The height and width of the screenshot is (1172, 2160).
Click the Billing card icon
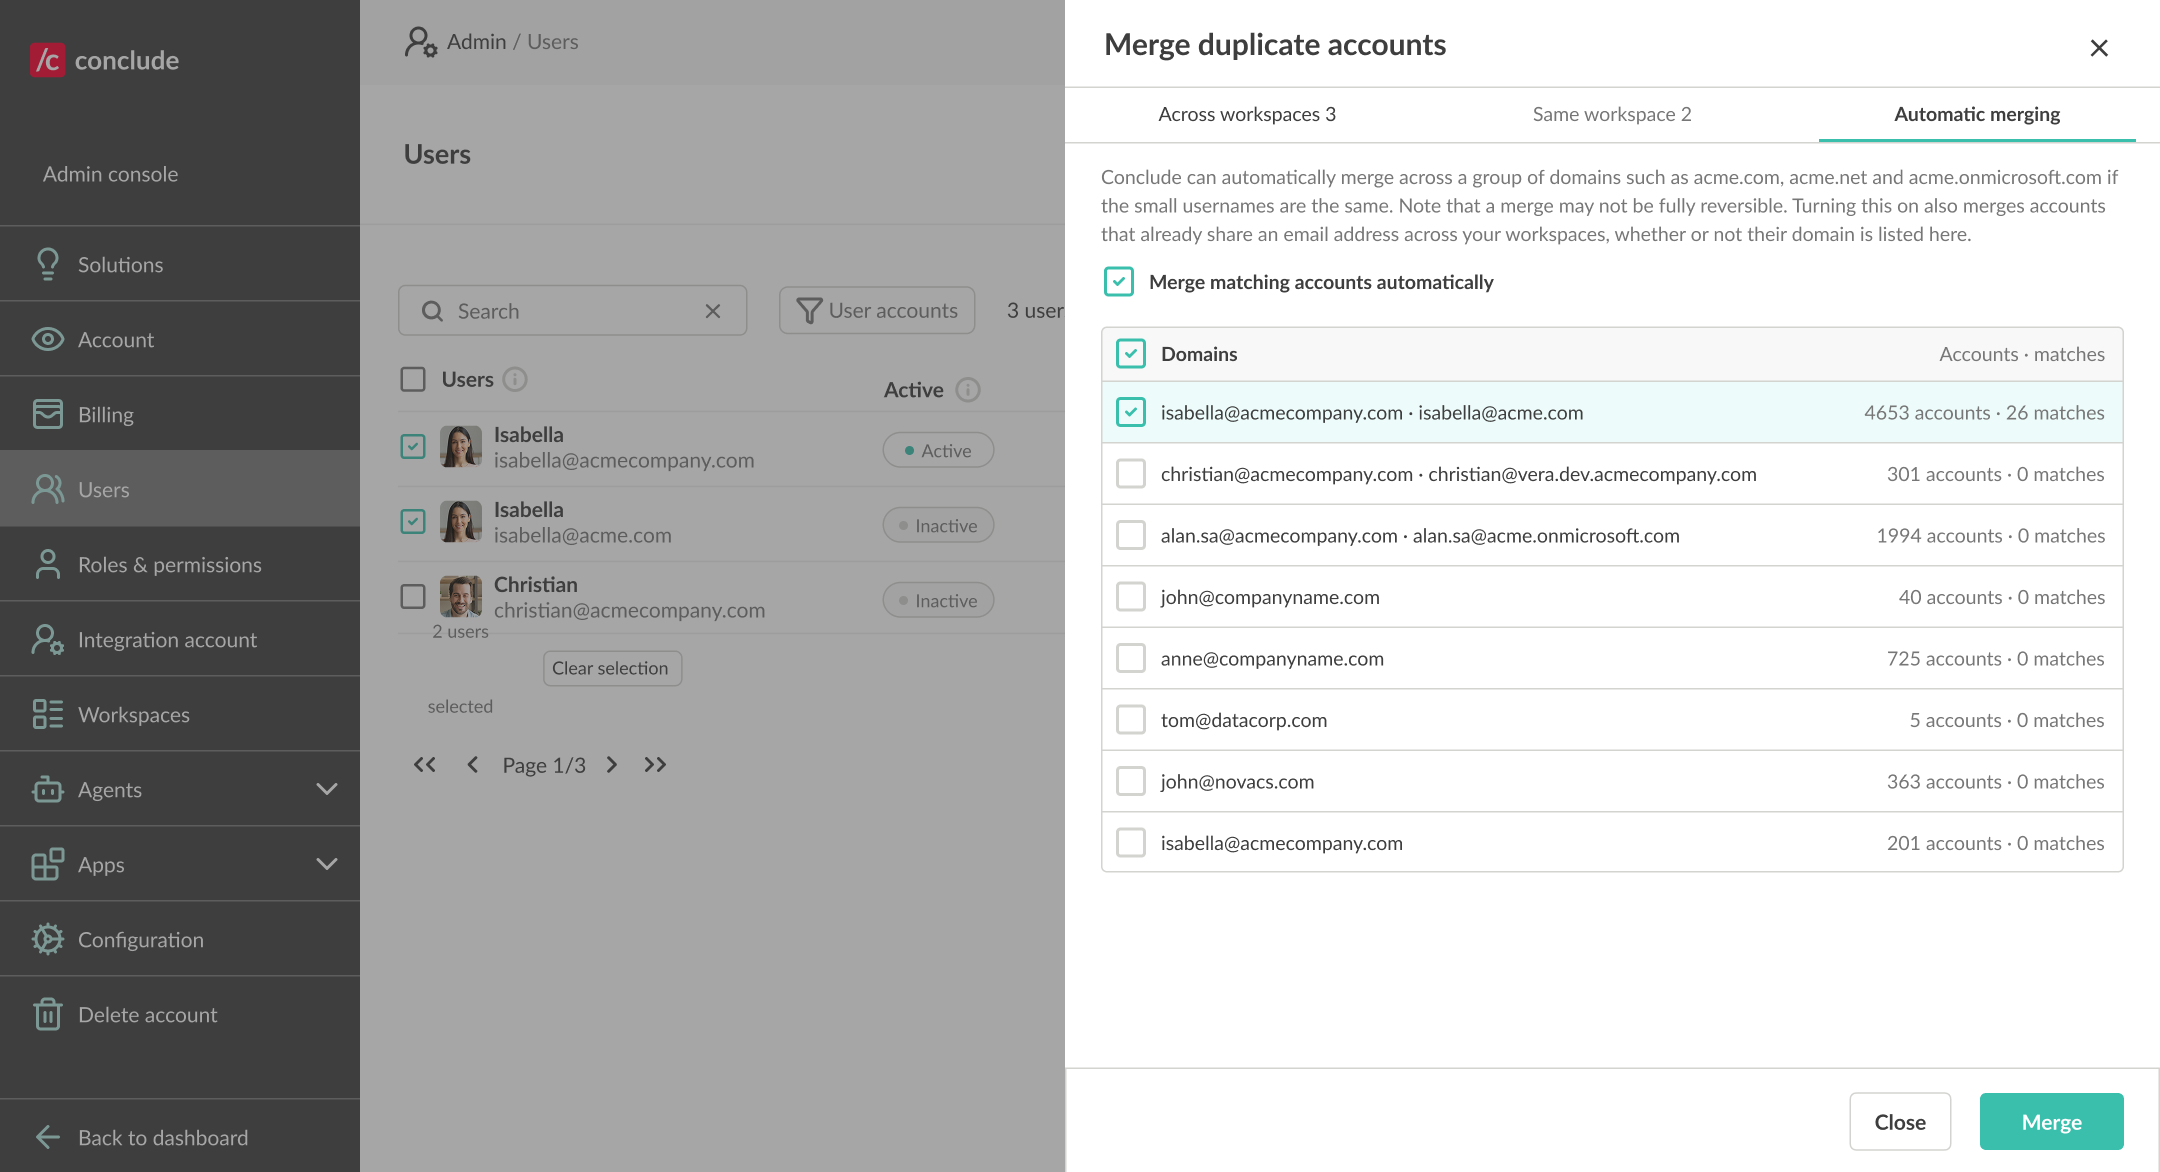(x=47, y=414)
